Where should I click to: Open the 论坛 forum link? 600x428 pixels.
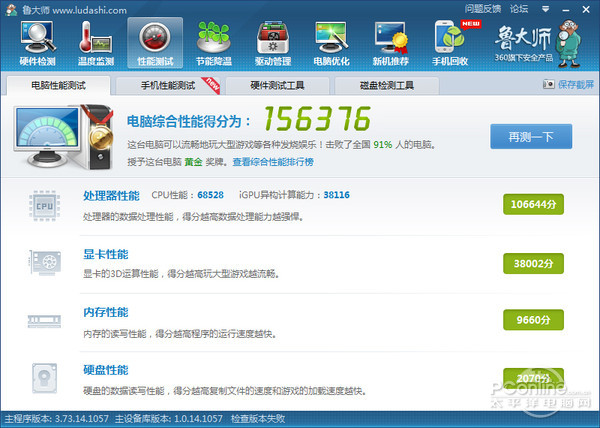tap(519, 9)
